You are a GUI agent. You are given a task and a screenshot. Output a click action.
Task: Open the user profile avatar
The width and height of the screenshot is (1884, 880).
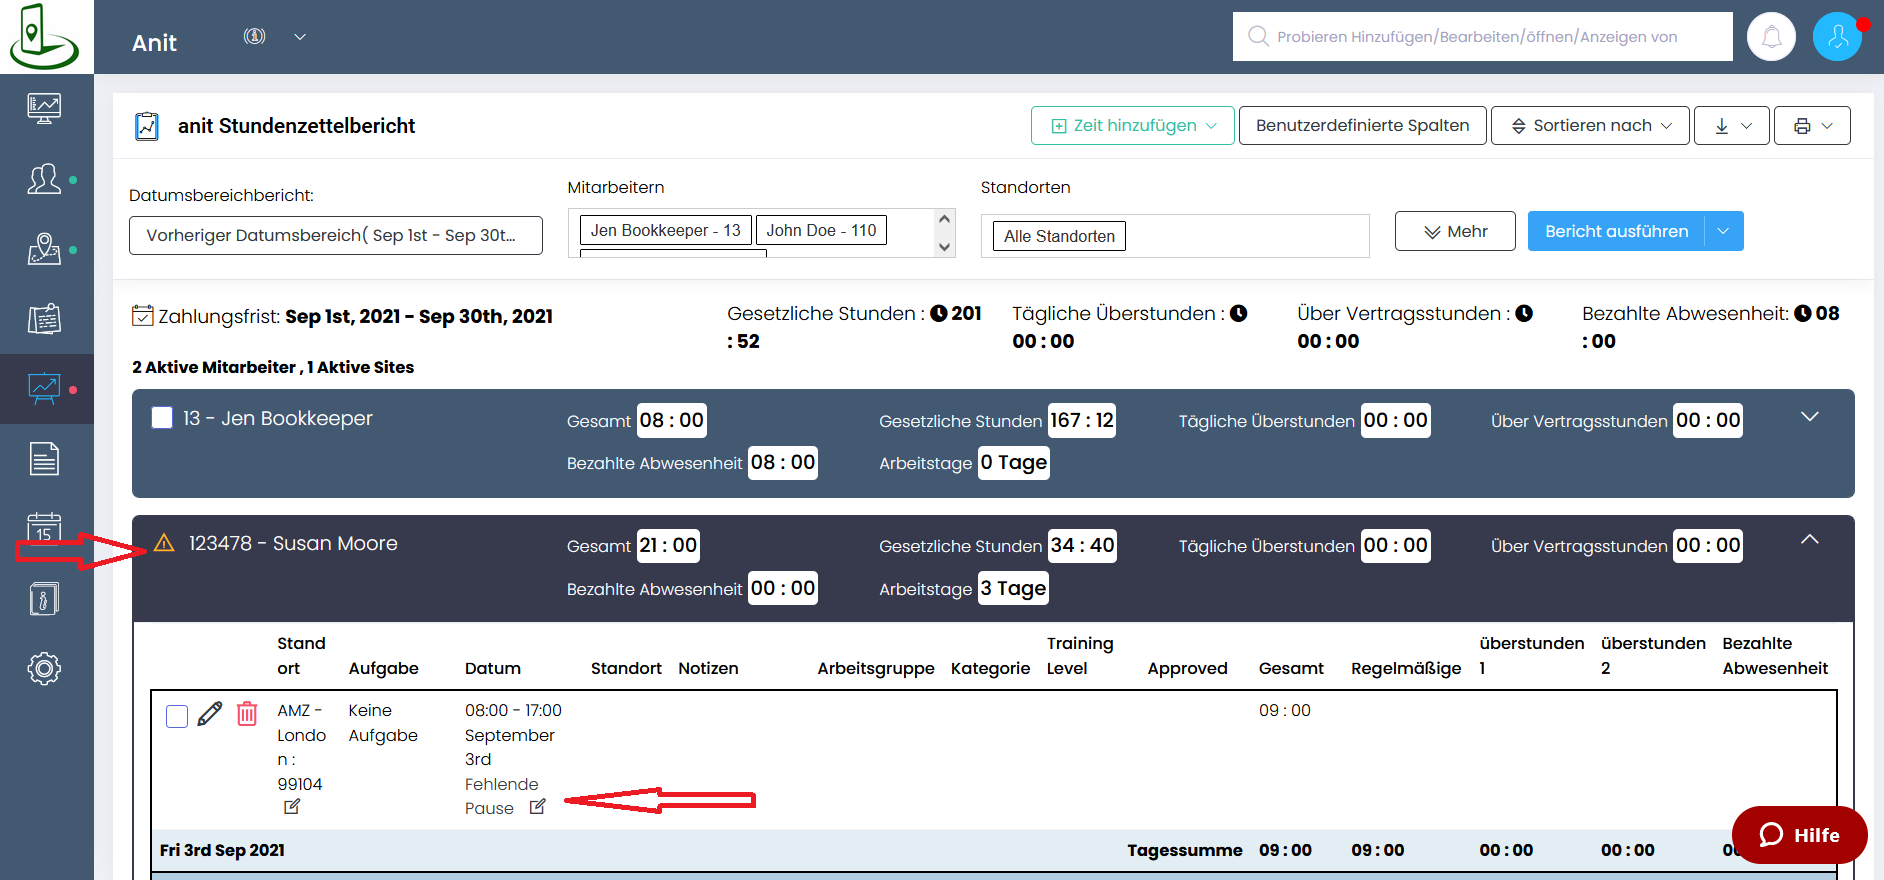point(1837,37)
